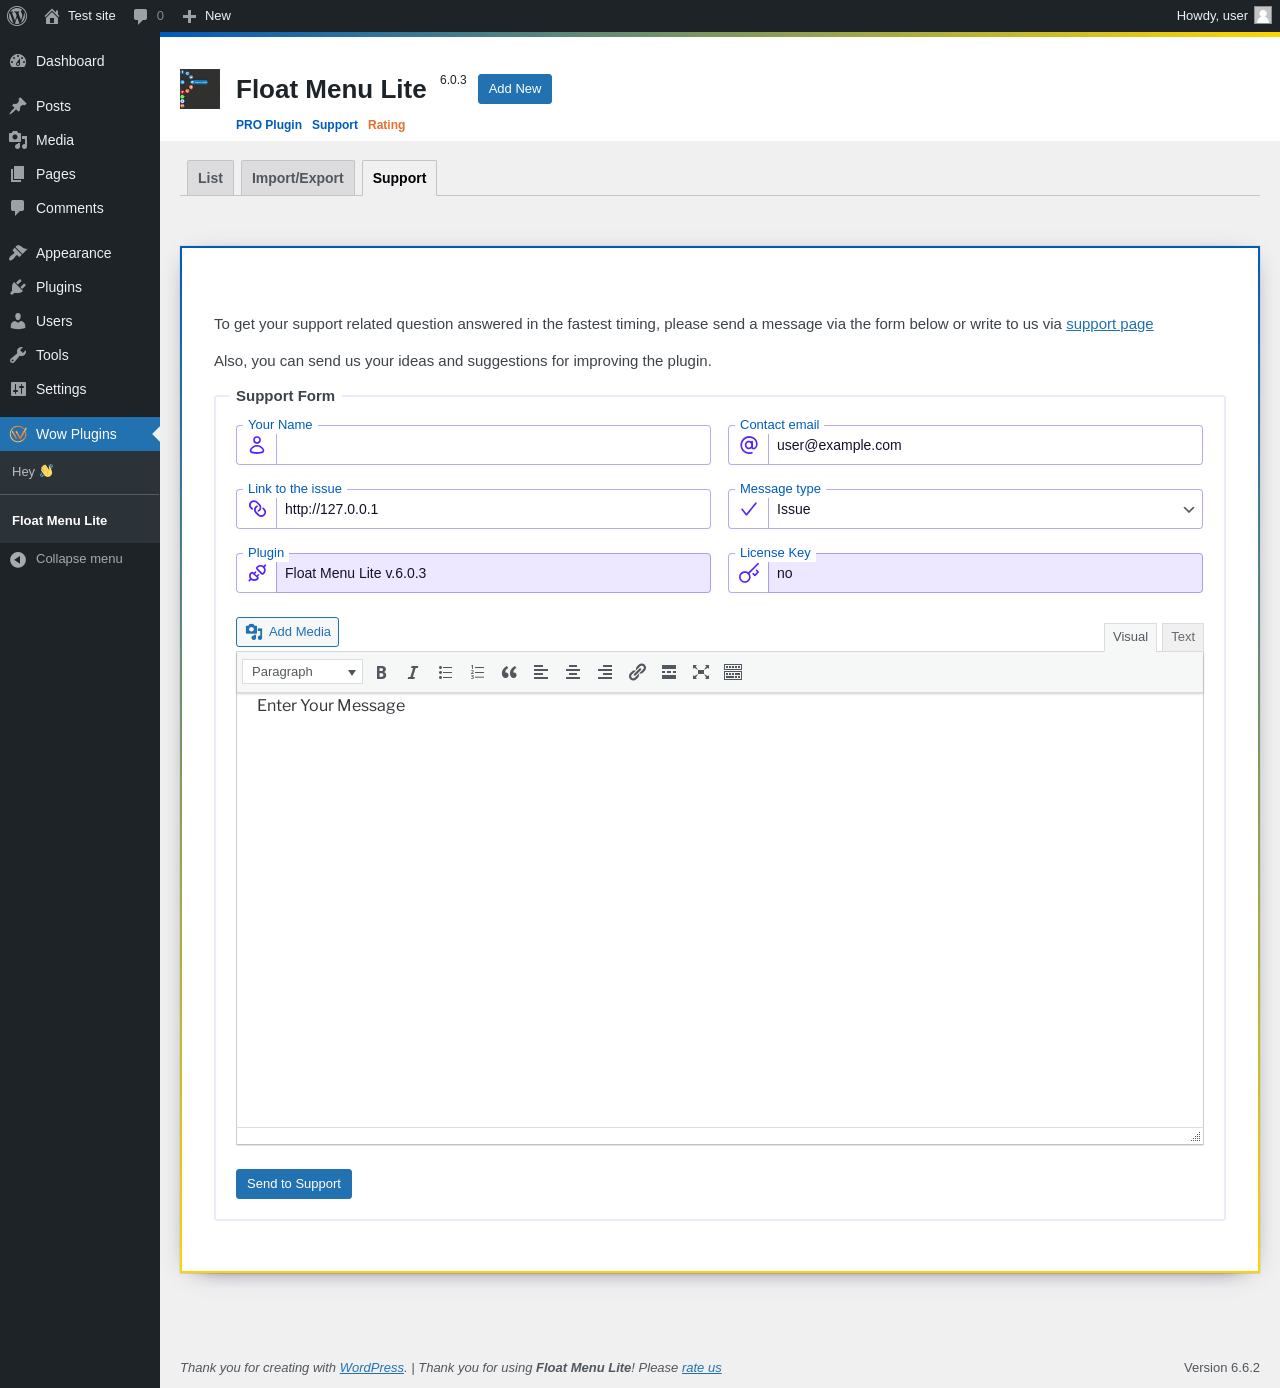Switch editor to Text mode
Screen dimensions: 1280x1388
(x=1183, y=637)
